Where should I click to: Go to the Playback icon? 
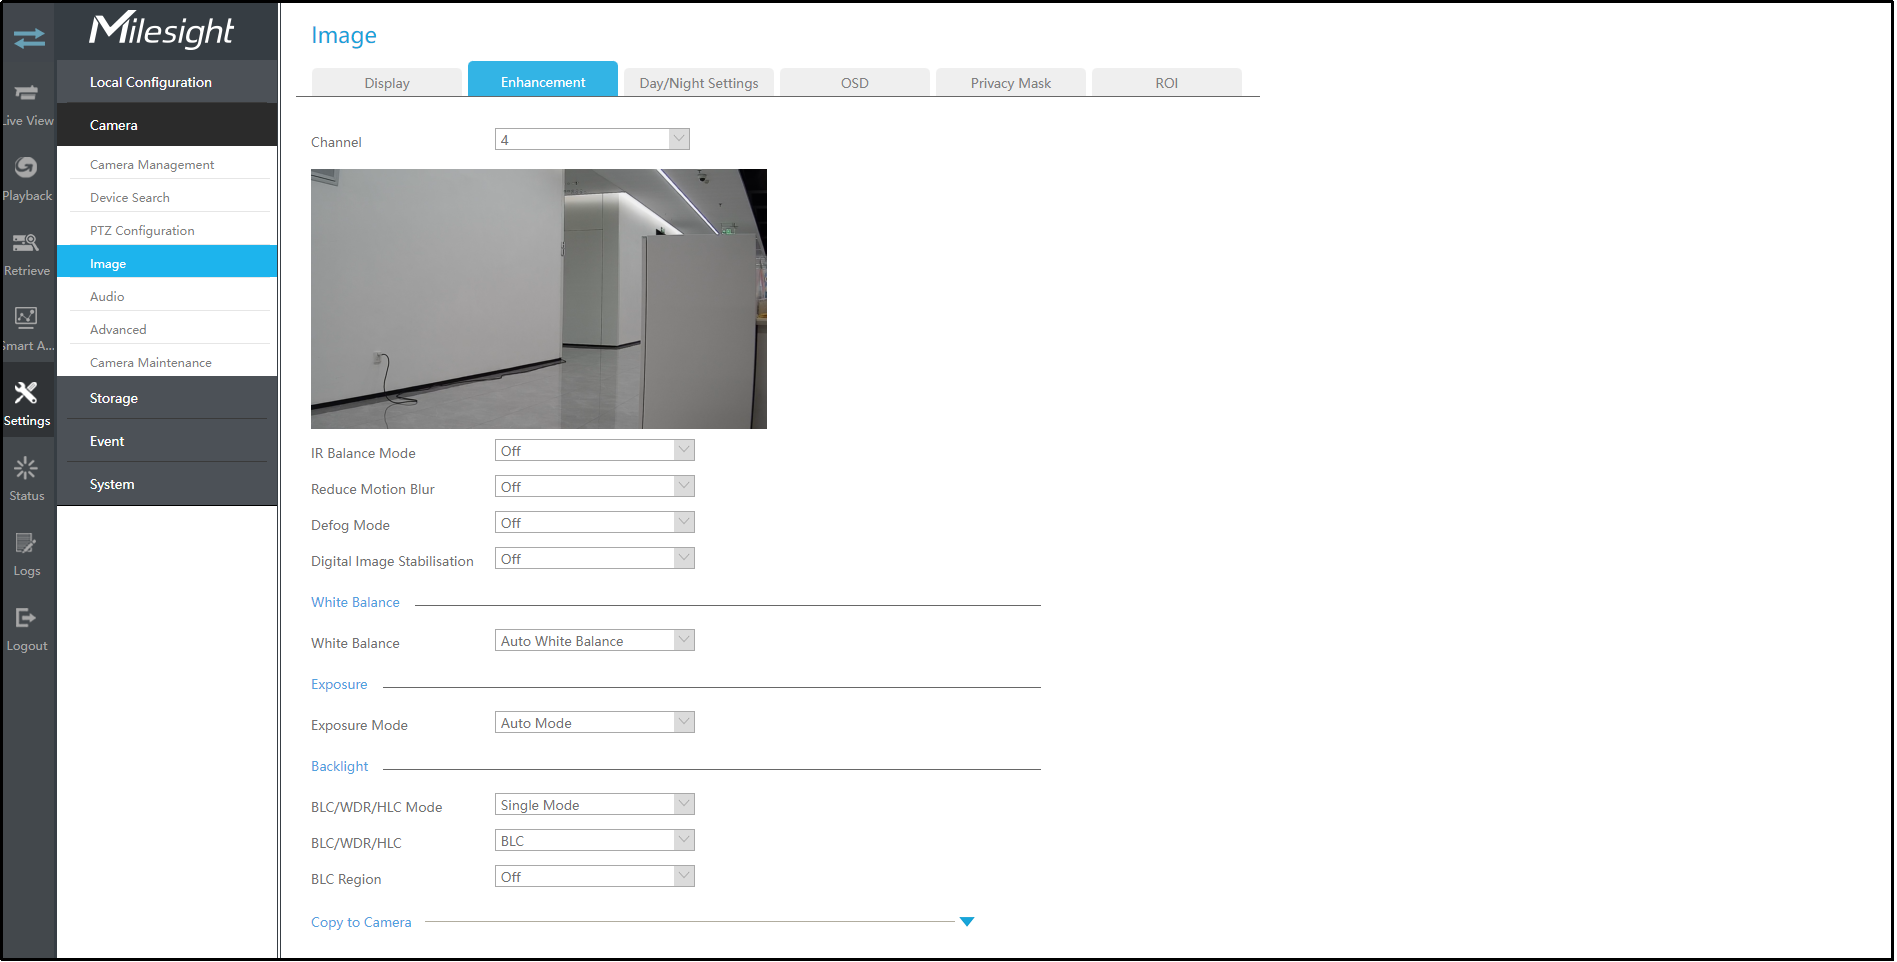pyautogui.click(x=27, y=168)
